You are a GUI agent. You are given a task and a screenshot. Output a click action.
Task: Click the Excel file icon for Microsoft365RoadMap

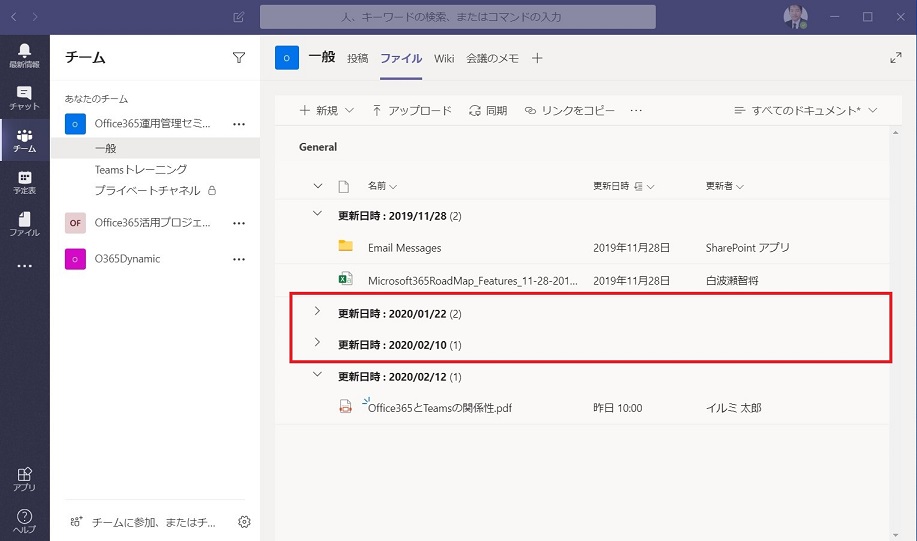[346, 279]
